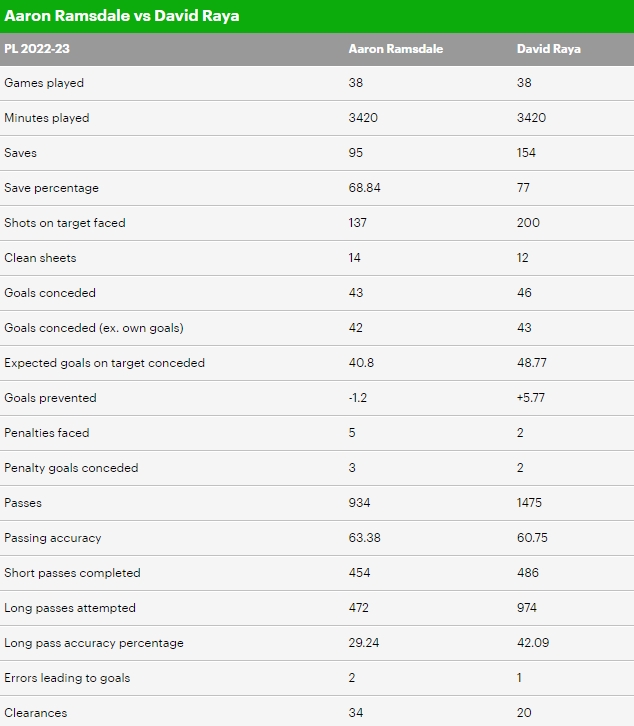Screen dimensions: 634x726
Task: Click Raya's passes value 1475
Action: (x=530, y=503)
